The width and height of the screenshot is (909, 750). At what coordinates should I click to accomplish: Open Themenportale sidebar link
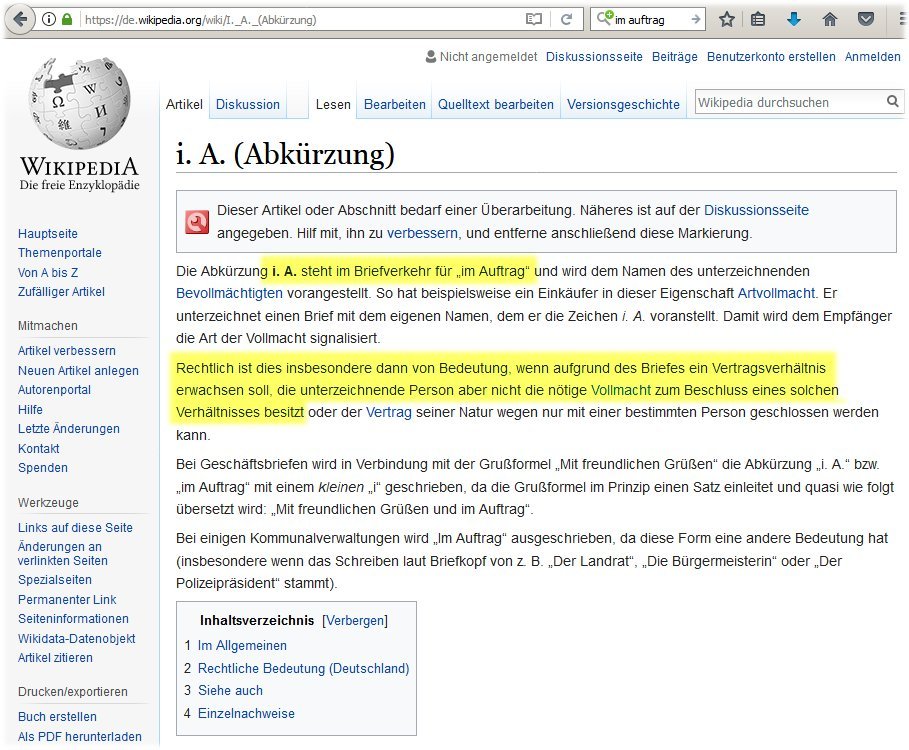pyautogui.click(x=60, y=253)
